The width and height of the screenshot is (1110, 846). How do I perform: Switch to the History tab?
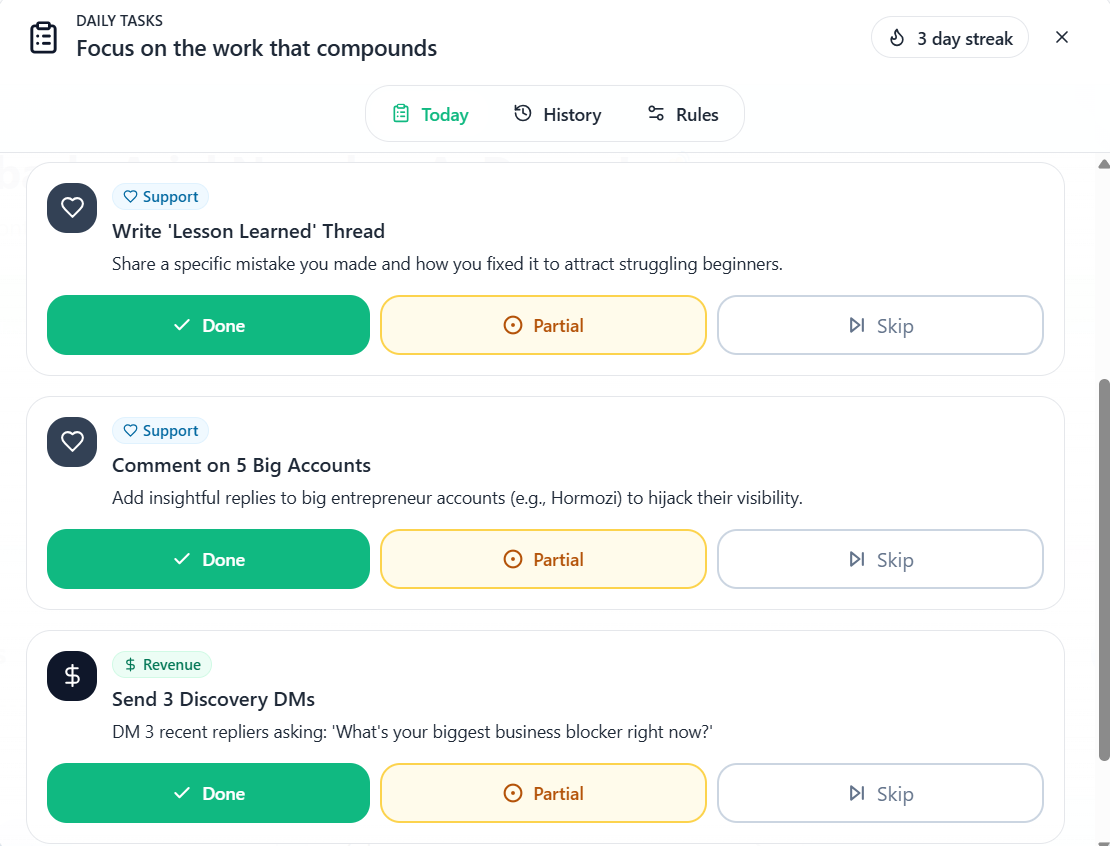557,114
